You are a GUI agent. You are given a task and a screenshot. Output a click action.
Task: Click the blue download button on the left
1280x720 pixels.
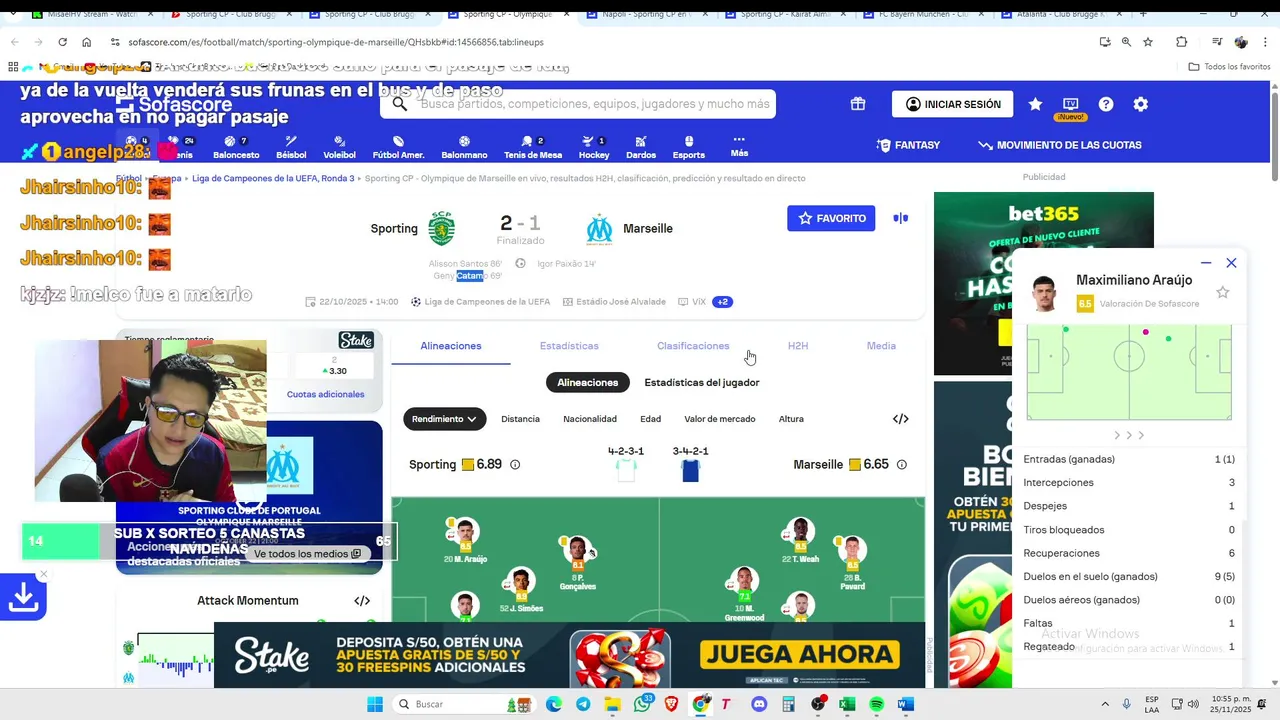pos(23,597)
